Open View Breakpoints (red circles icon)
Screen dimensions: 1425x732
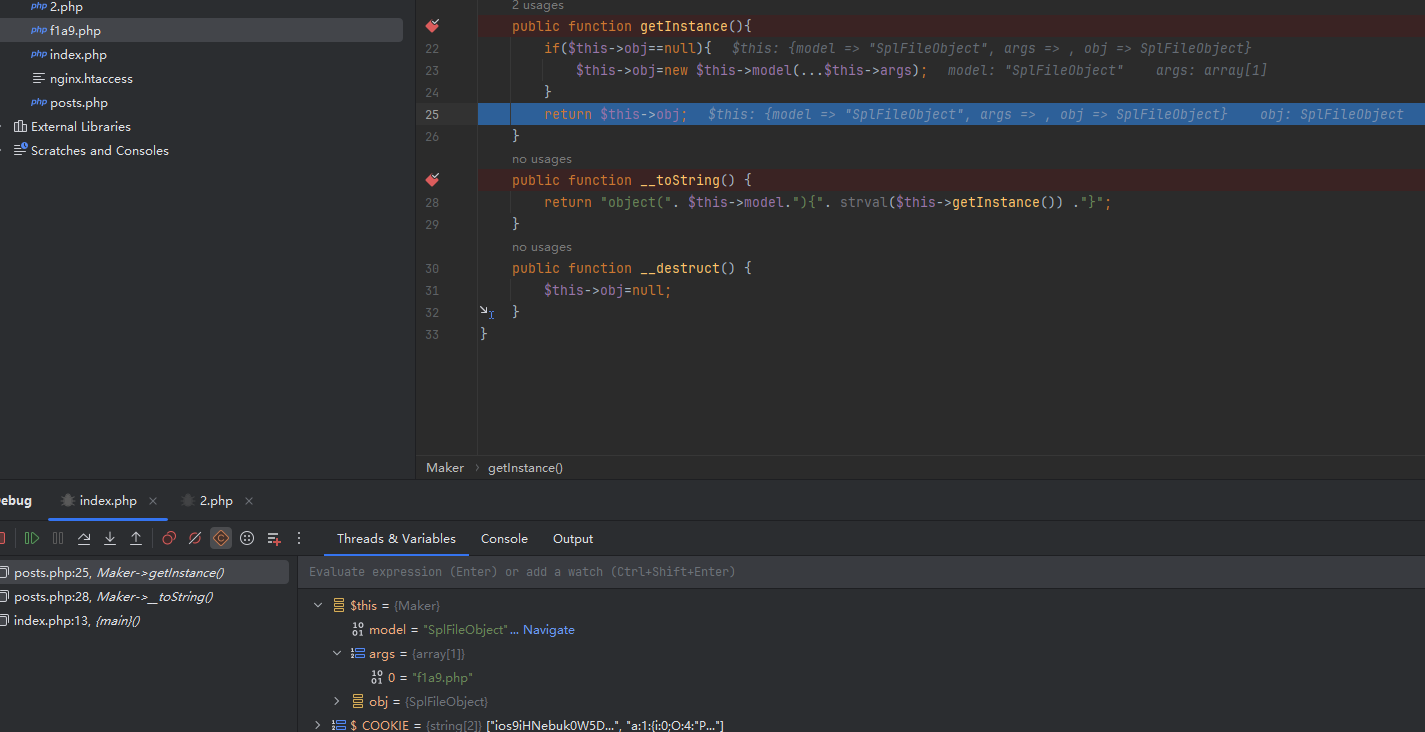click(169, 538)
